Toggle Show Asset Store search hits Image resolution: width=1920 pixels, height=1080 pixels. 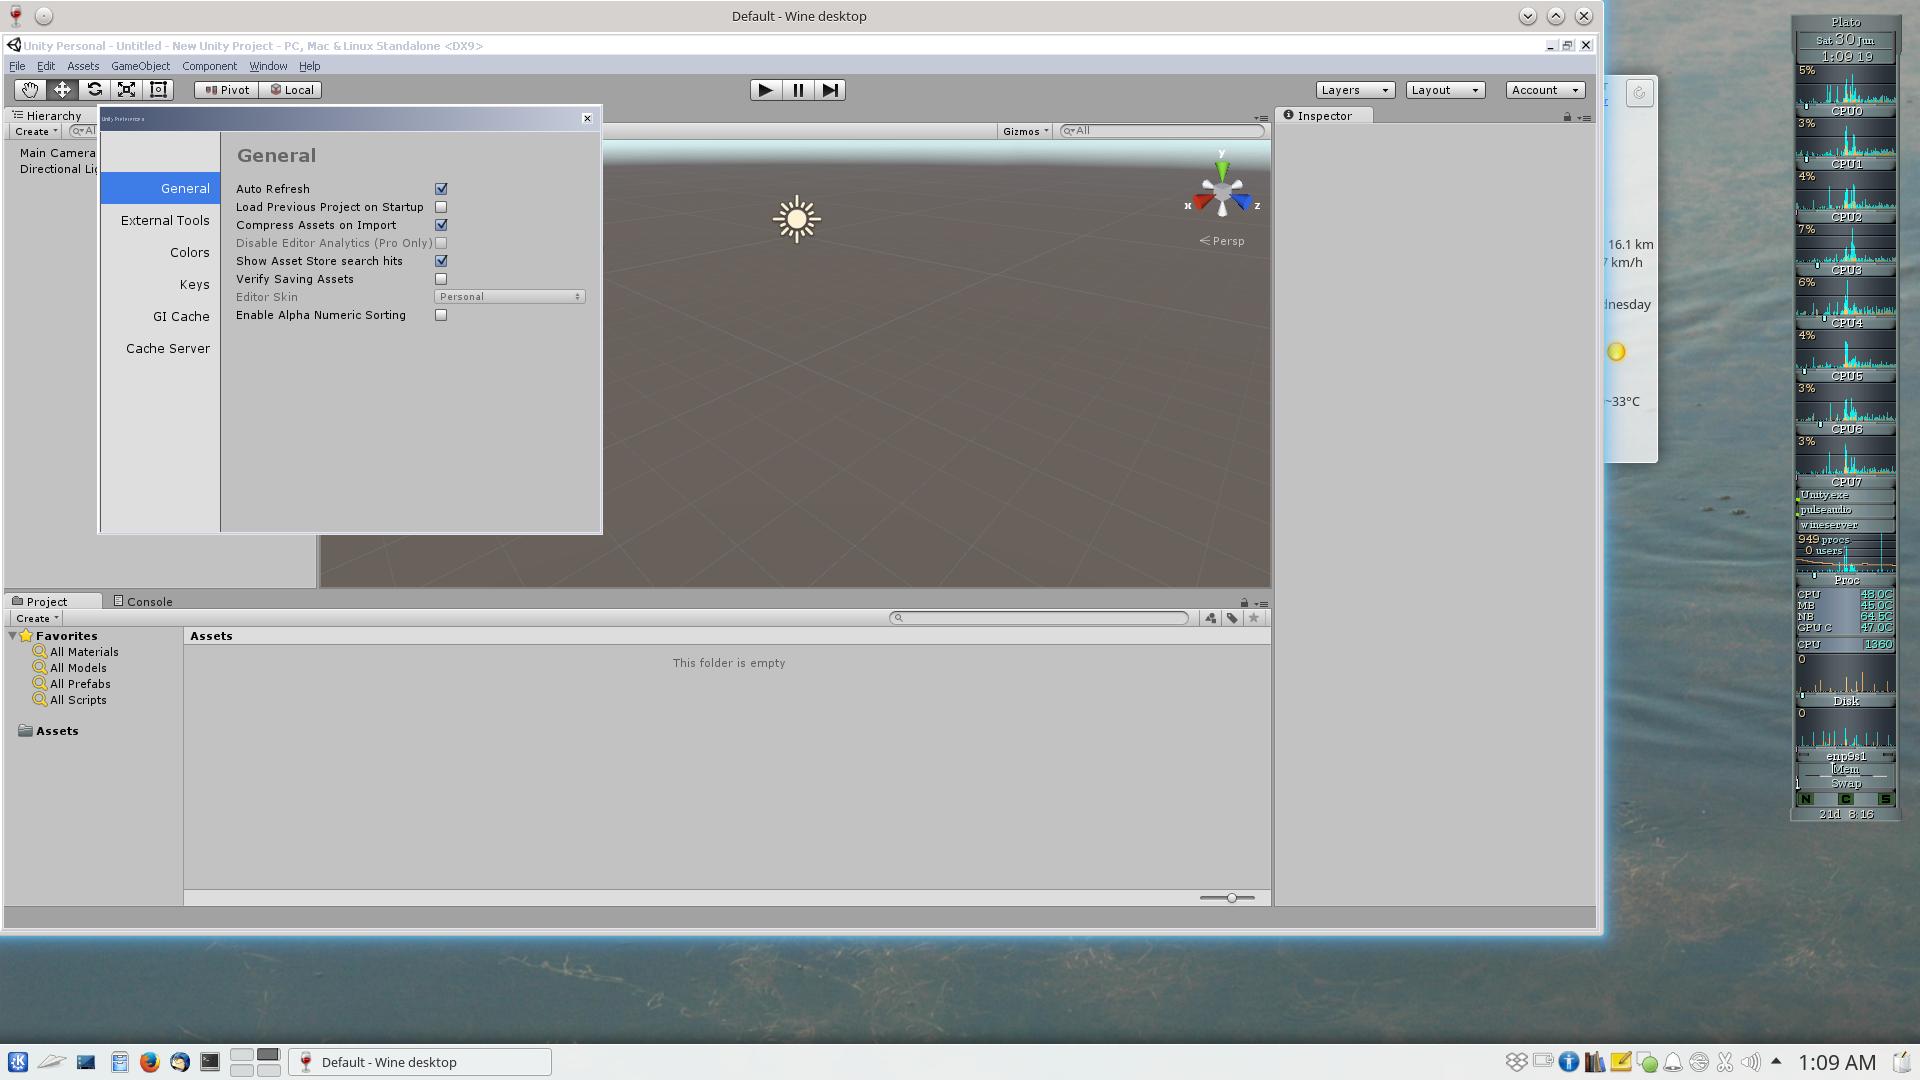(x=441, y=261)
